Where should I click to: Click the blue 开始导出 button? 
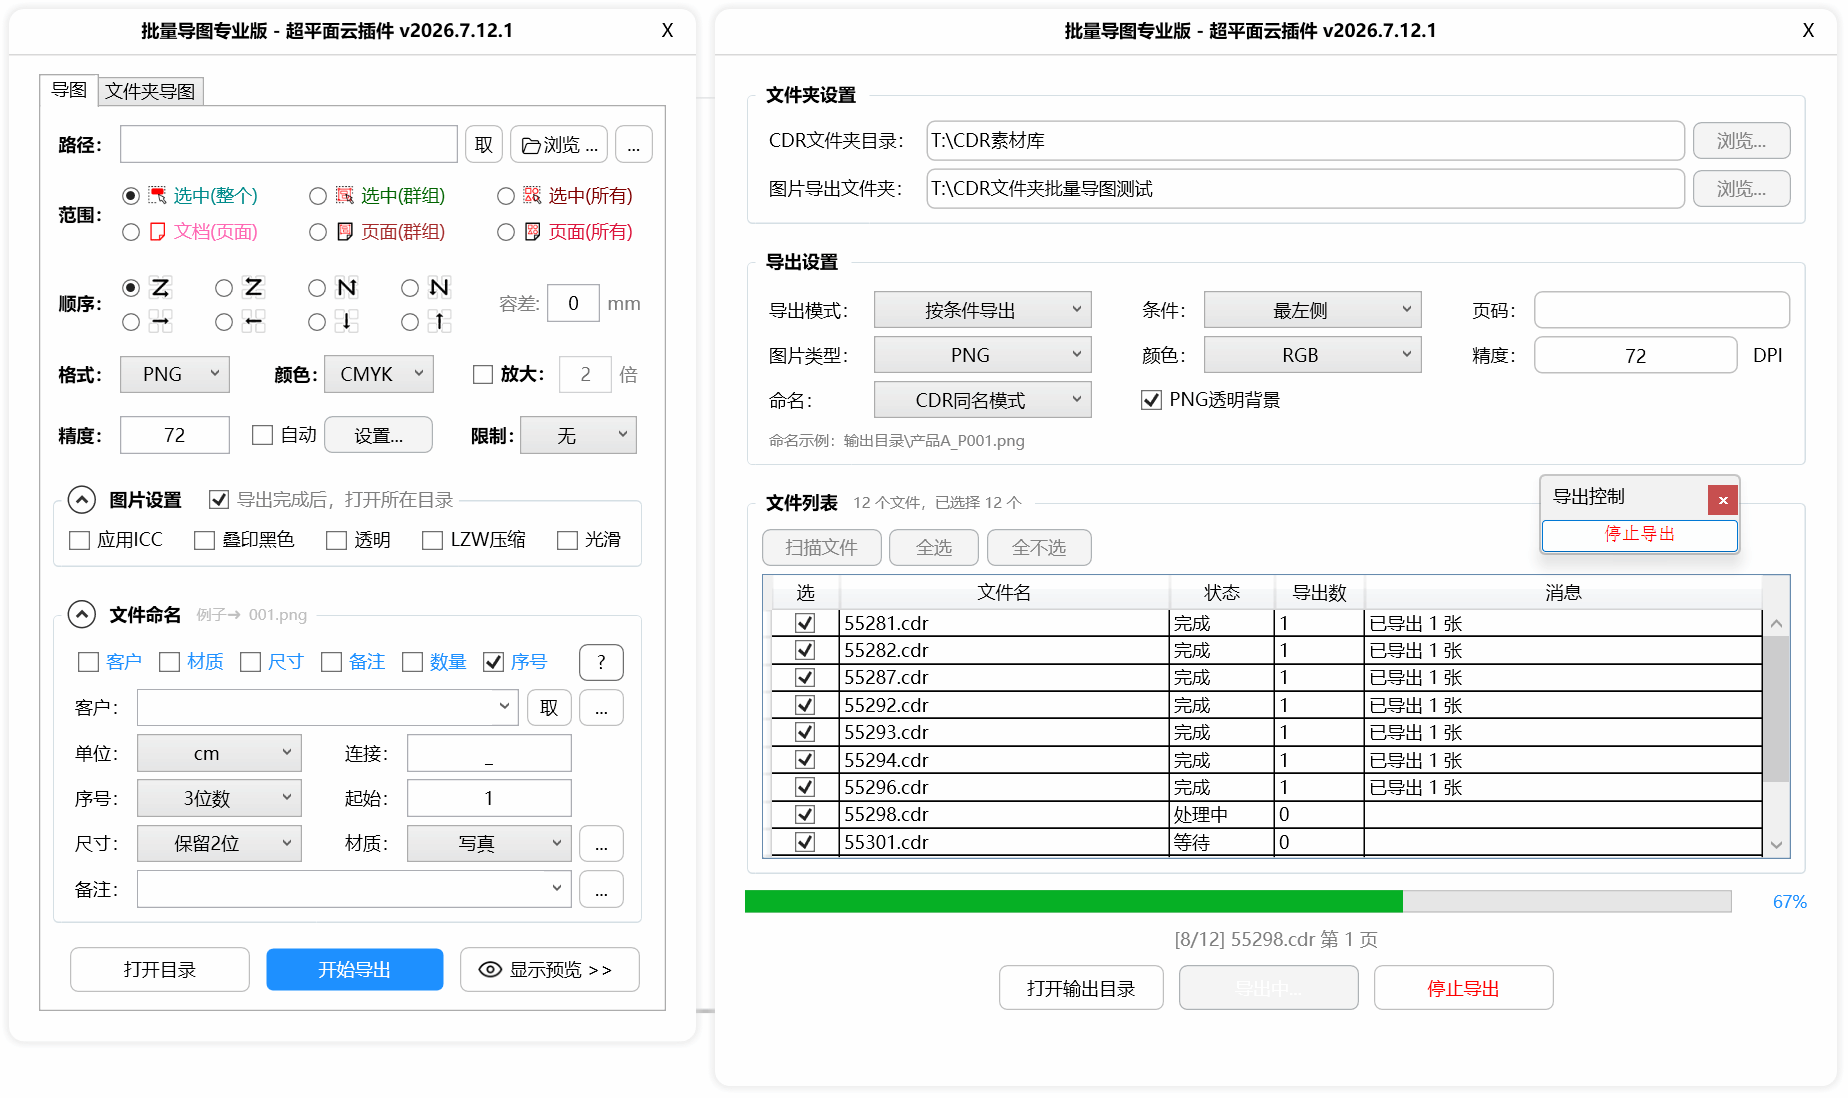click(x=355, y=970)
